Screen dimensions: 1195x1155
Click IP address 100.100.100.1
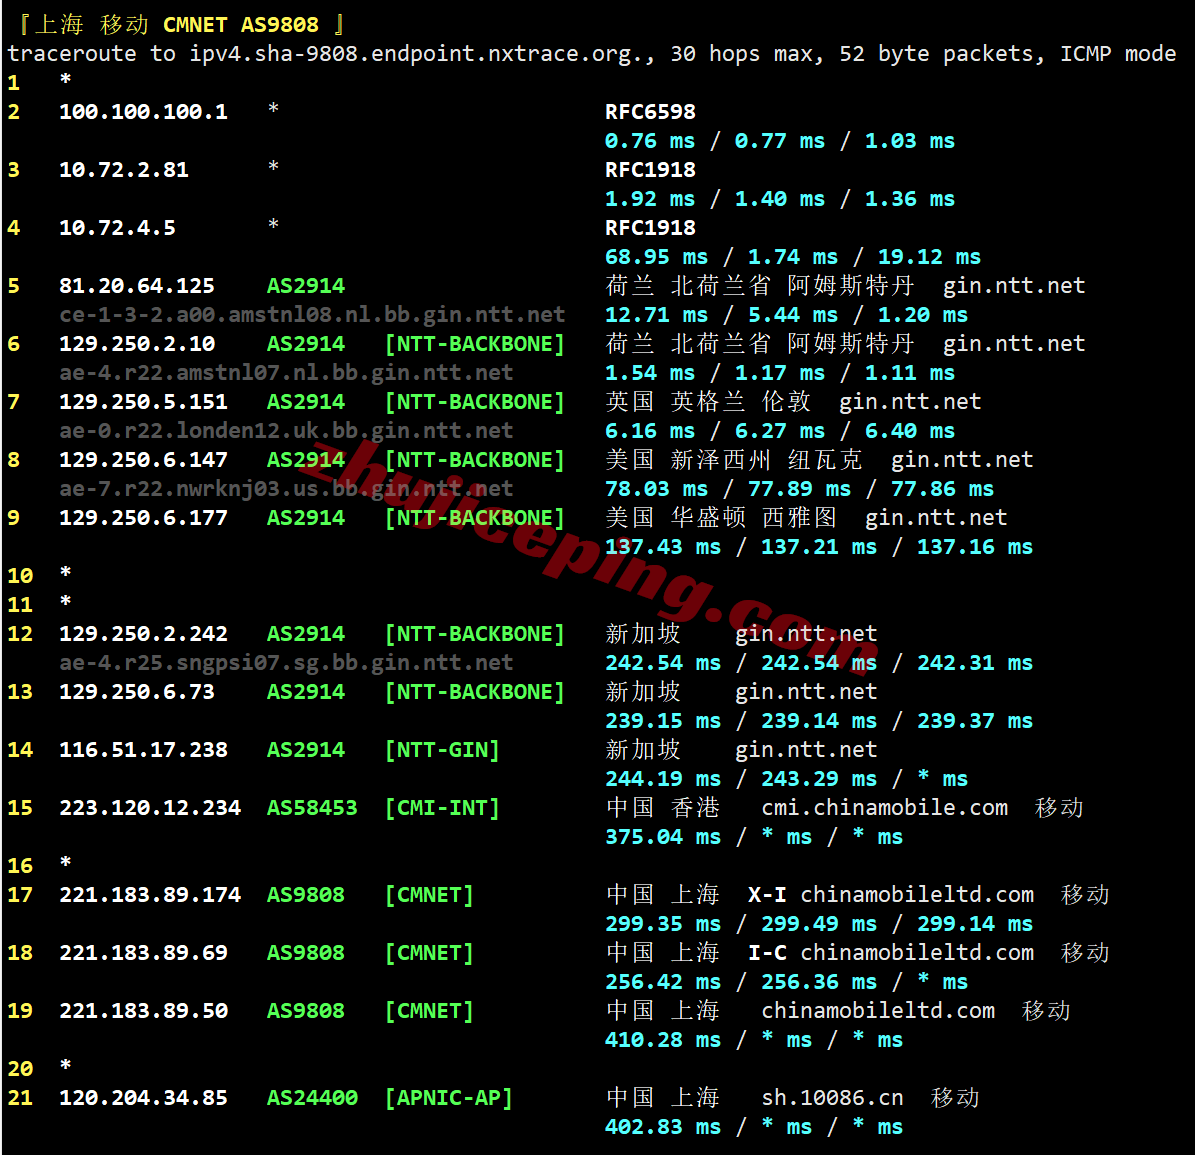click(x=143, y=112)
